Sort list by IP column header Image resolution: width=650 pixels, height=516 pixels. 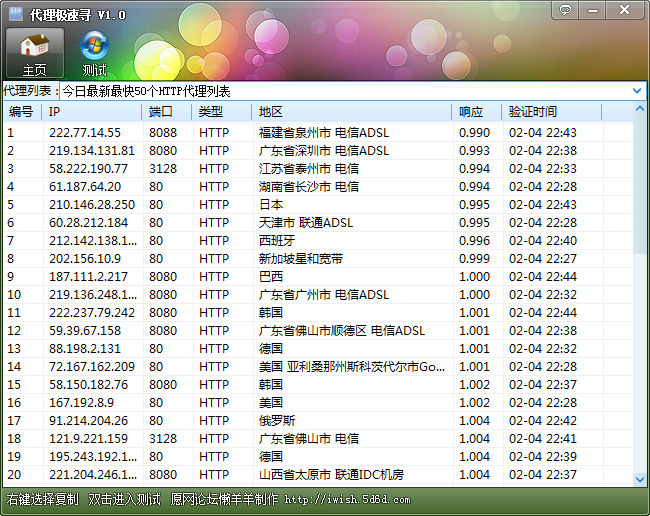click(93, 112)
